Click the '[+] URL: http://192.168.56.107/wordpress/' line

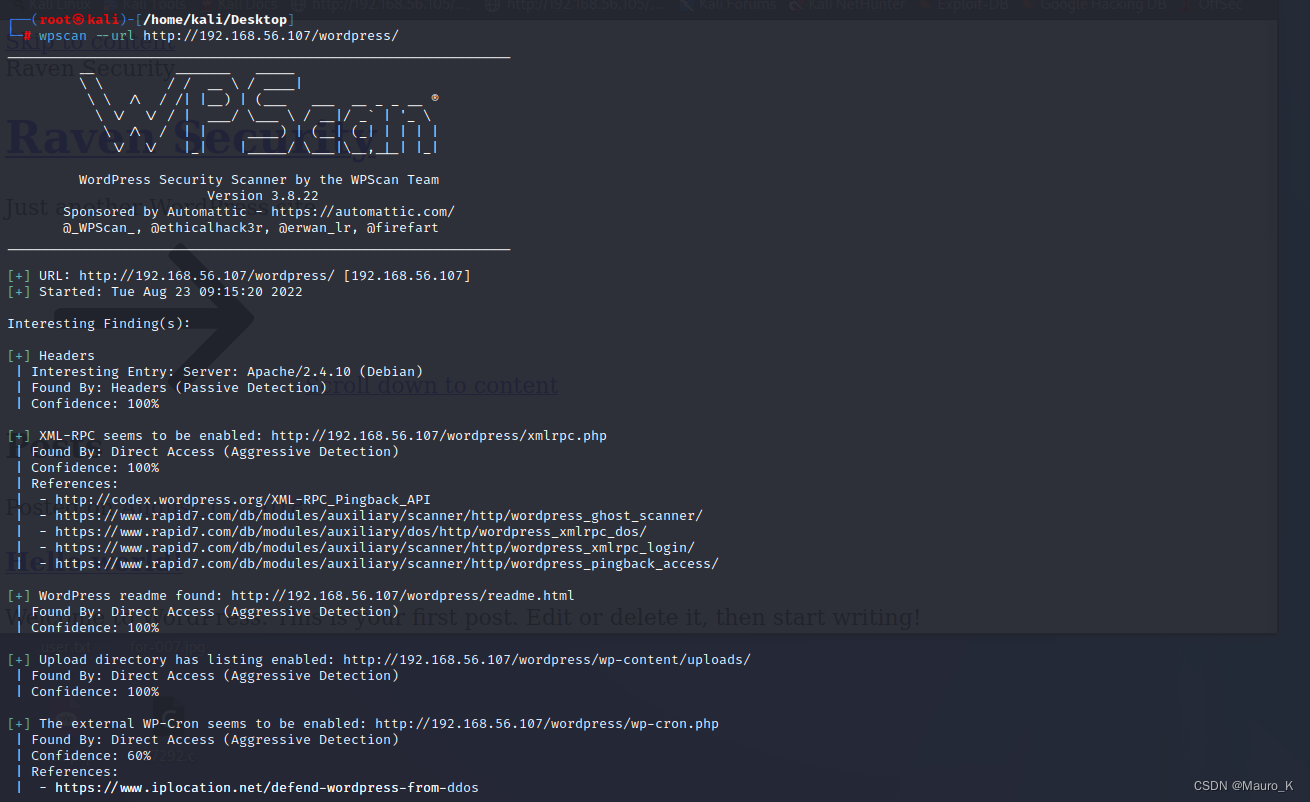pyautogui.click(x=239, y=276)
